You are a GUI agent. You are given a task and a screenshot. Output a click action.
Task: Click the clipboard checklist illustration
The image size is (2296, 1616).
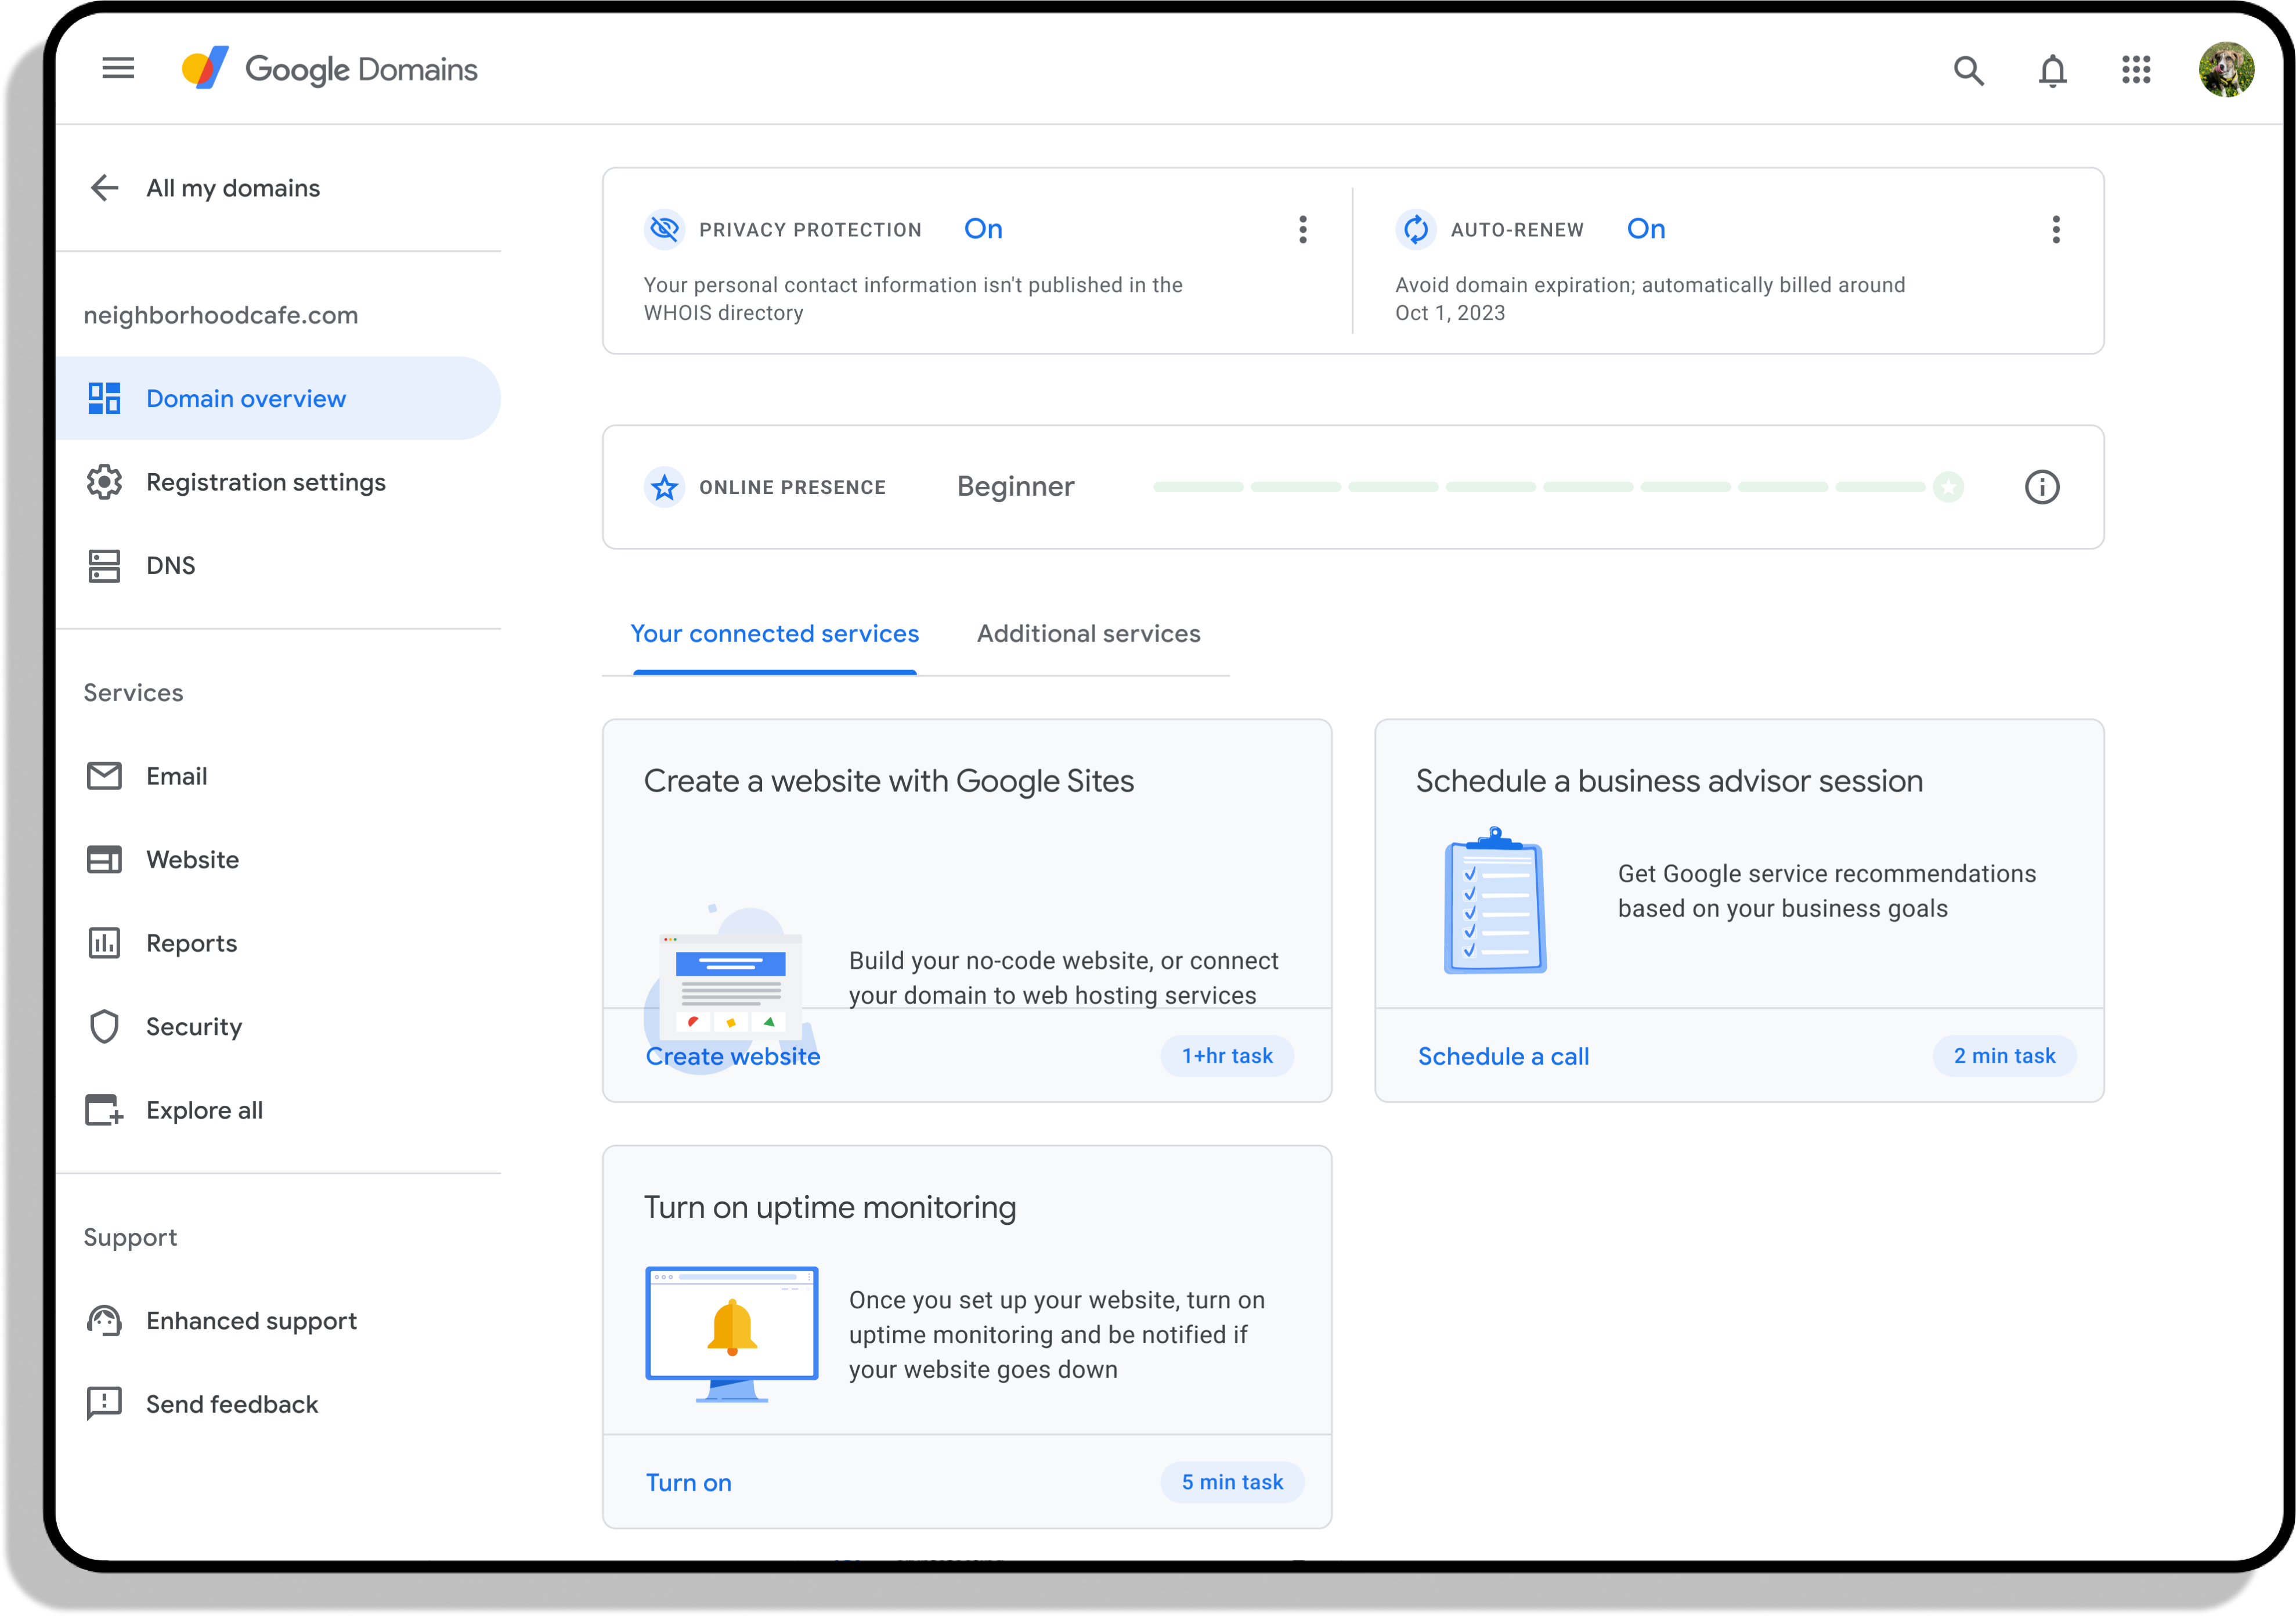click(1495, 900)
